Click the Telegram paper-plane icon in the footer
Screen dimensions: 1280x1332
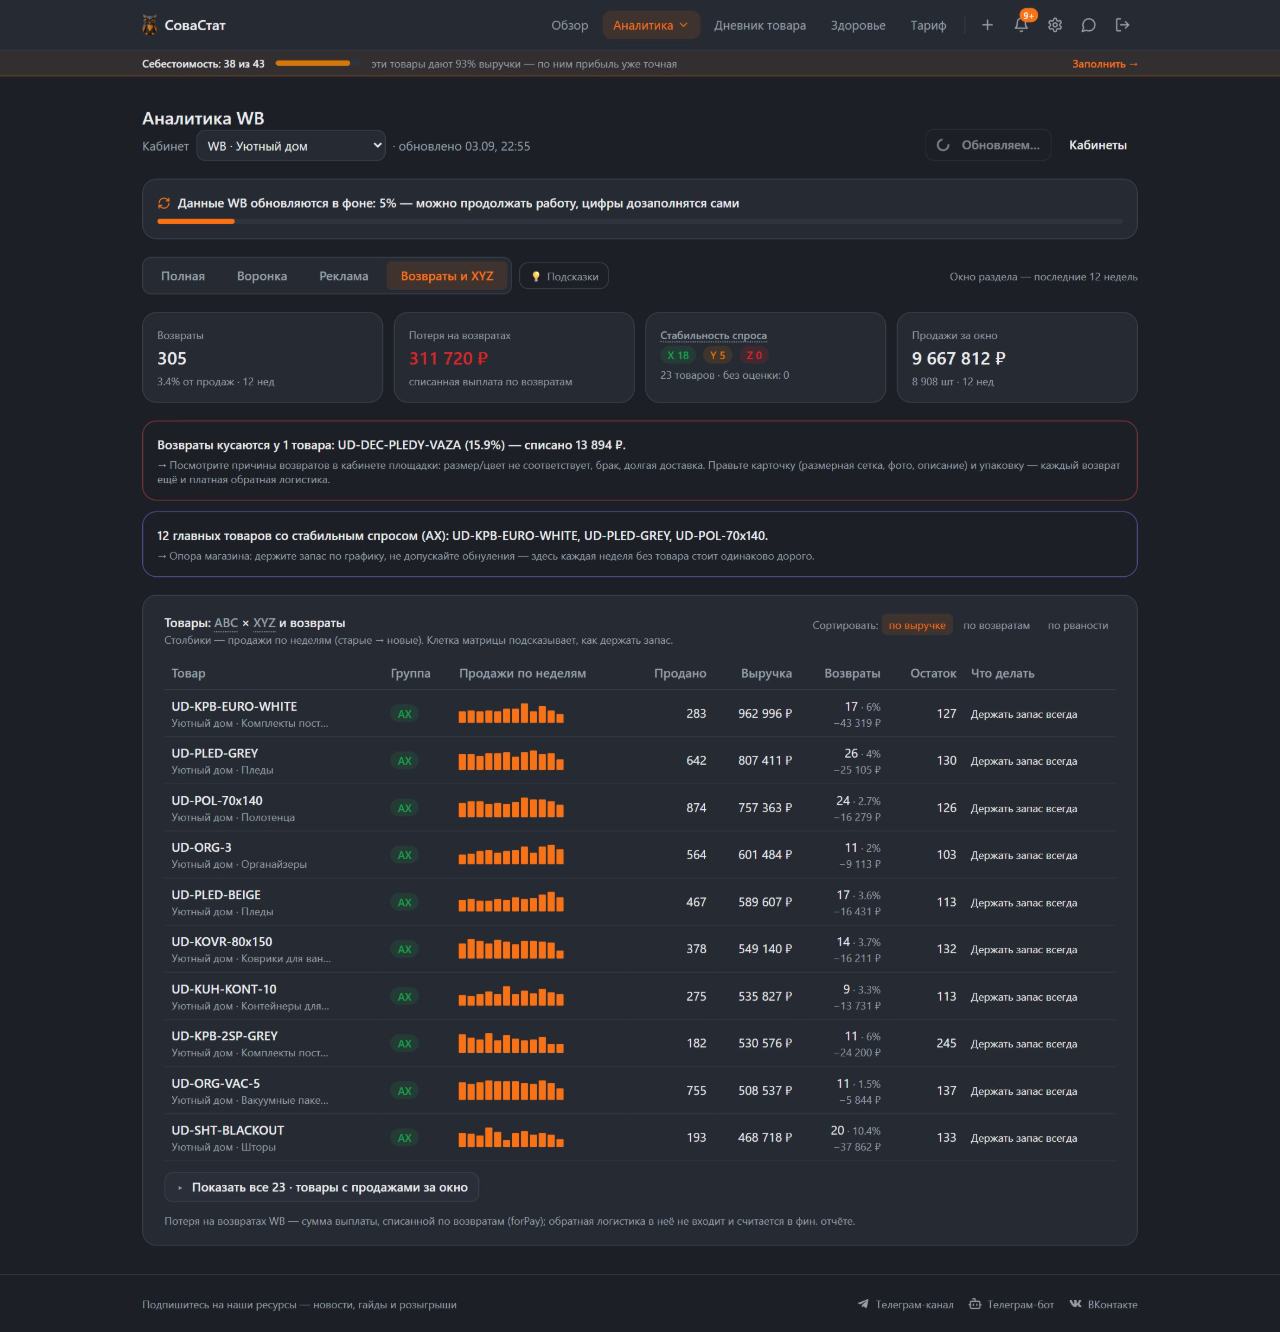point(863,1304)
